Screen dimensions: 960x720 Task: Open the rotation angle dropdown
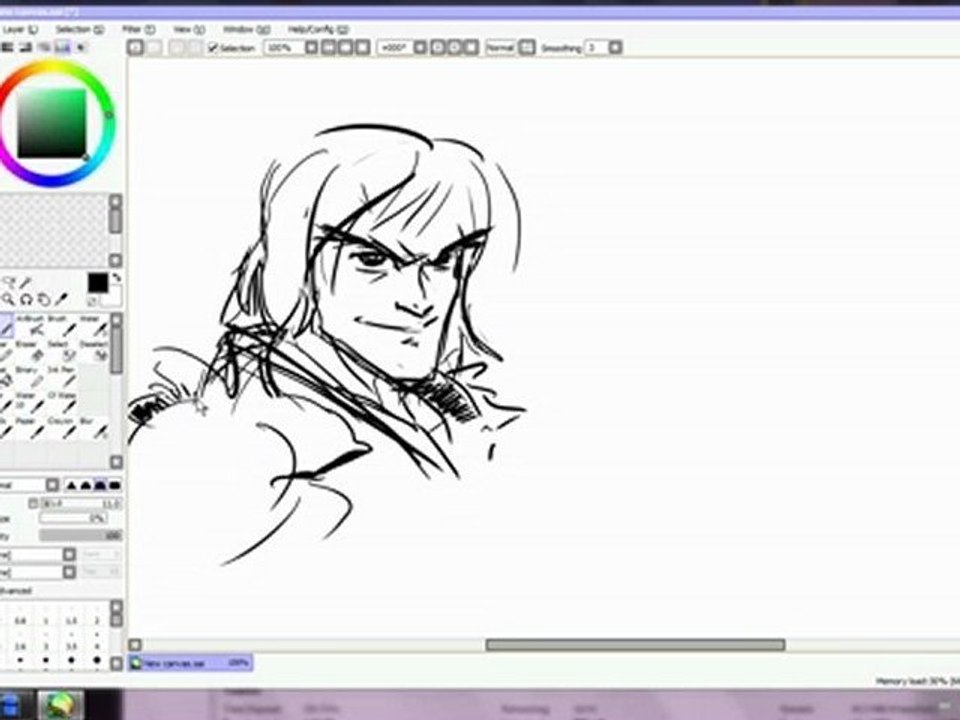point(420,47)
